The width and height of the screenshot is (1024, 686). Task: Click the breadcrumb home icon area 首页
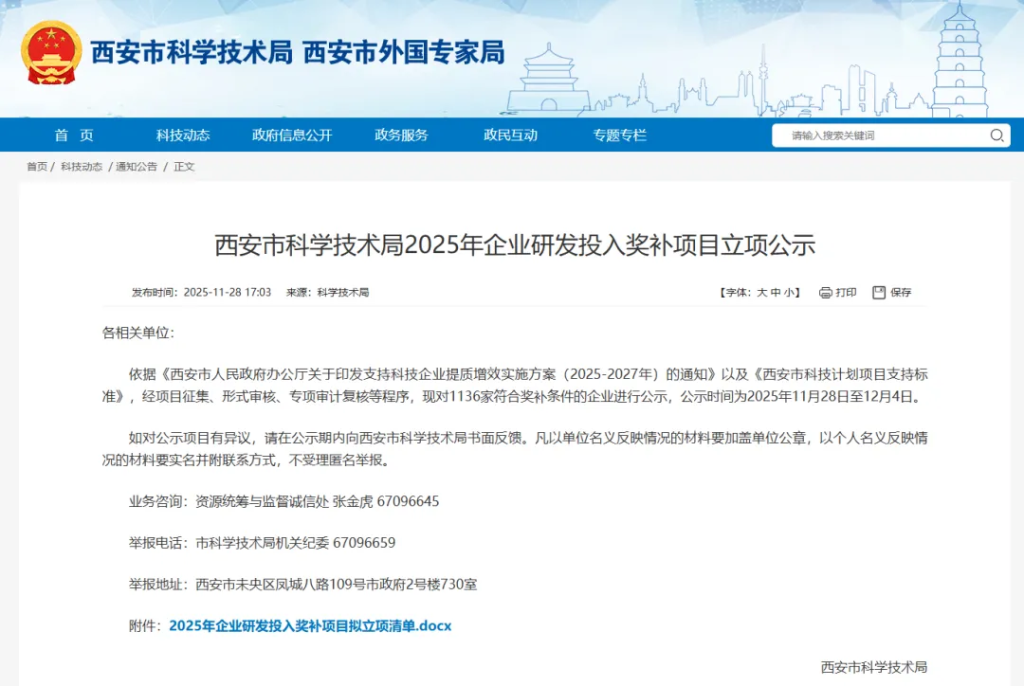coord(37,166)
